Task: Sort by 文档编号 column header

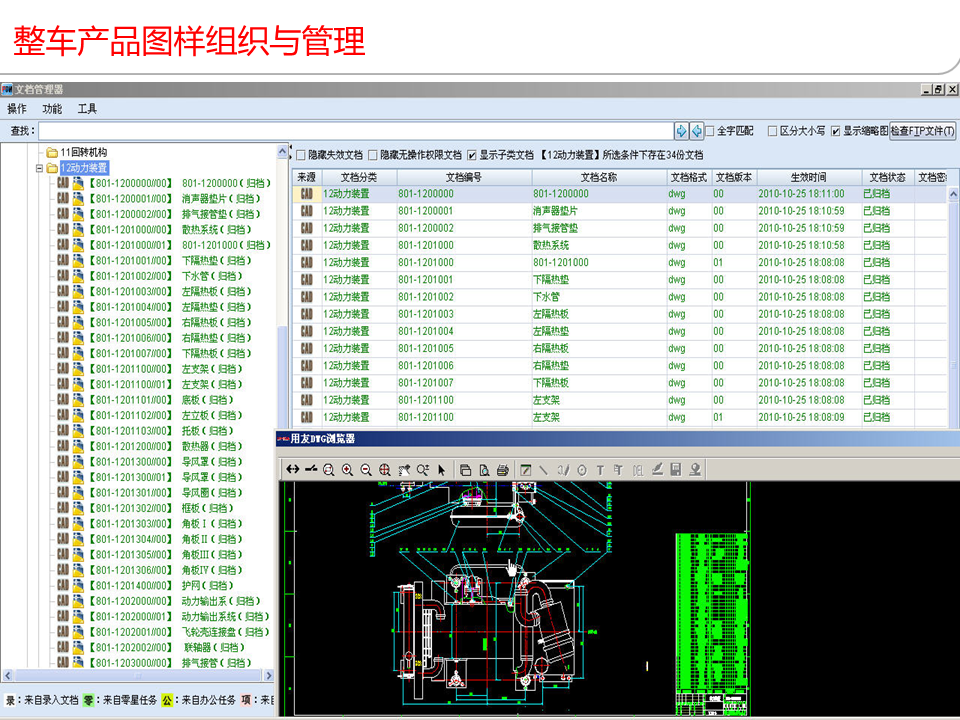Action: click(x=464, y=177)
